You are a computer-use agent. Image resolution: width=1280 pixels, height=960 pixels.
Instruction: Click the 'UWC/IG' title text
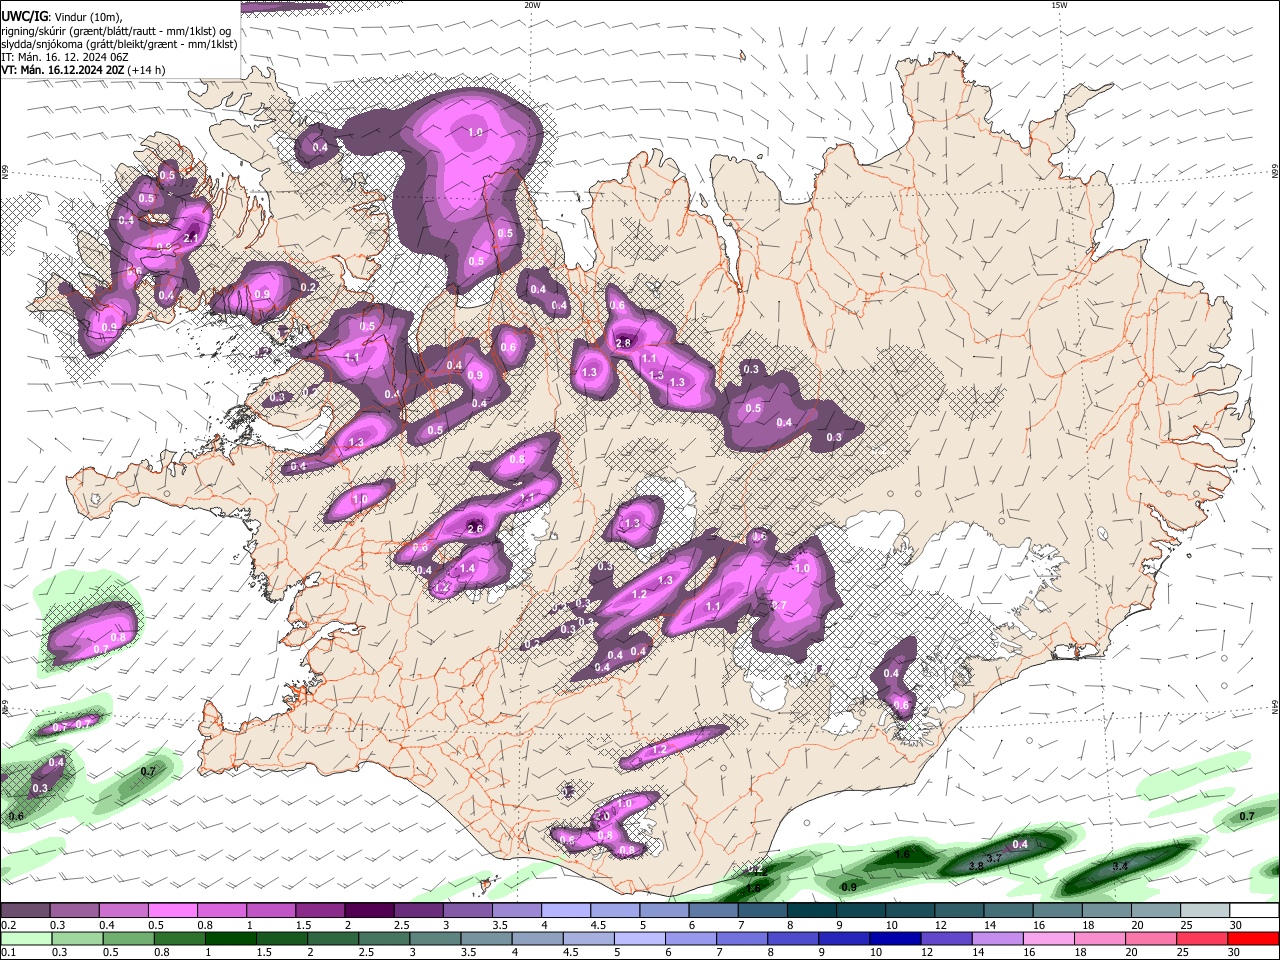click(x=24, y=17)
